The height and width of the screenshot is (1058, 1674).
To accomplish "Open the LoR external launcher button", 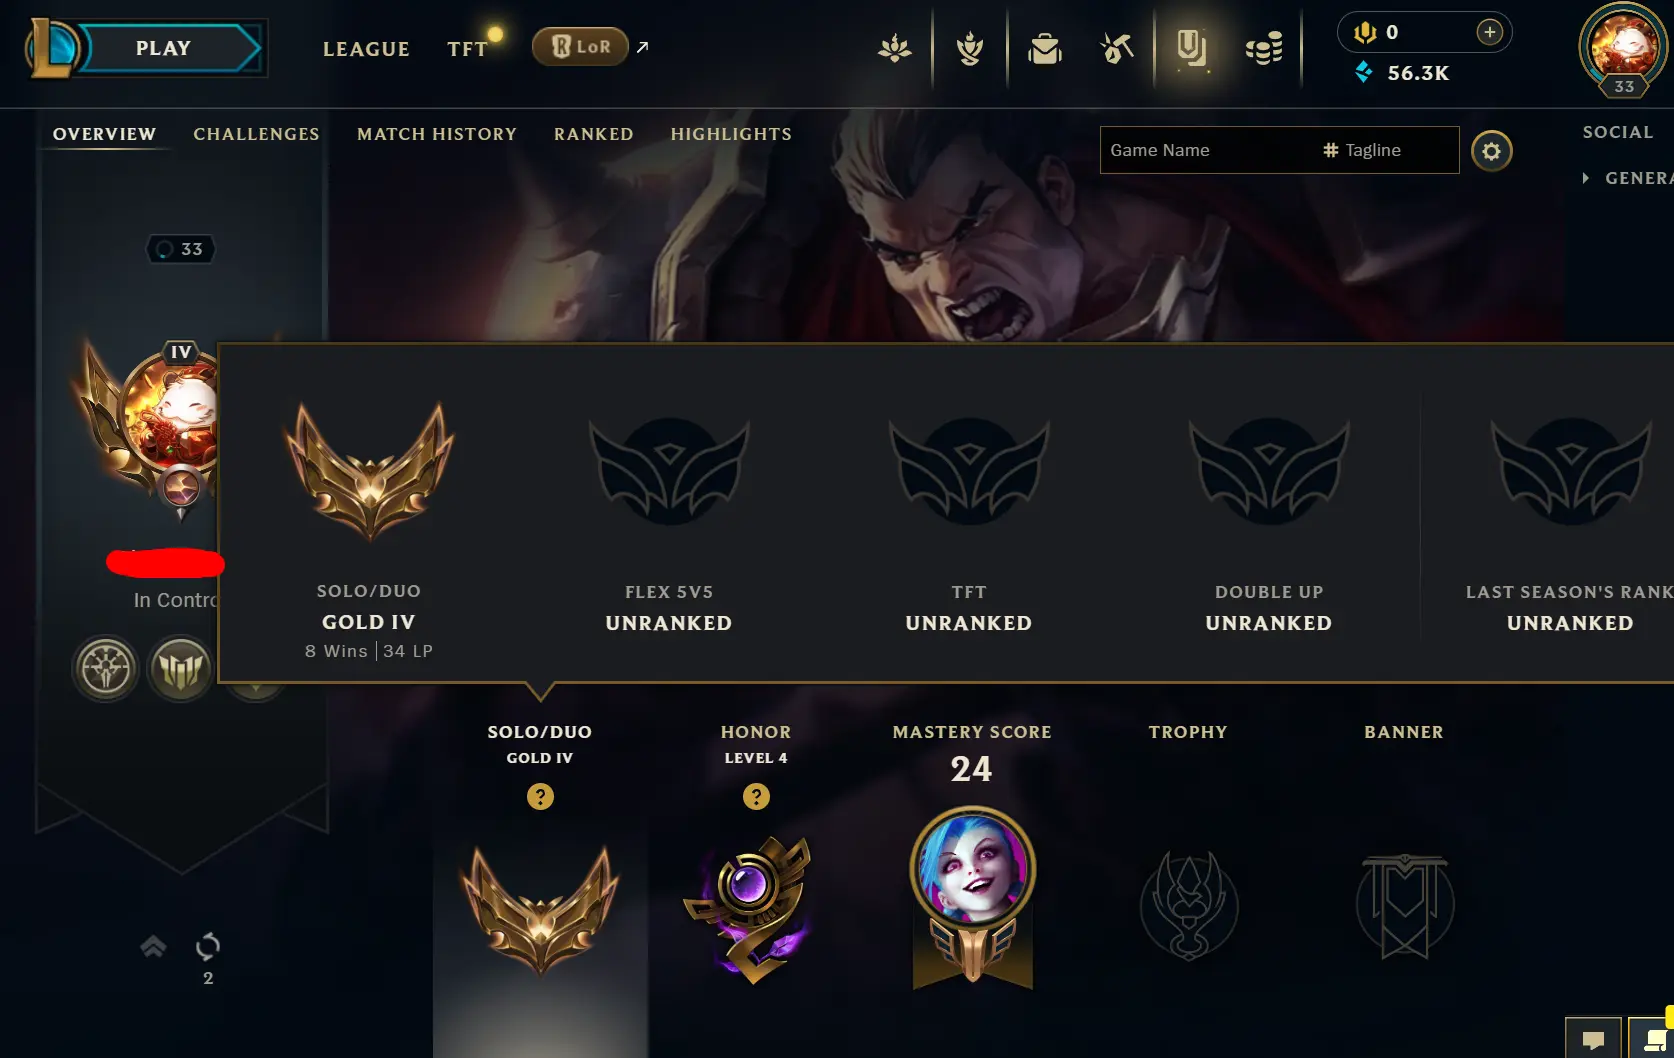I will (x=580, y=47).
